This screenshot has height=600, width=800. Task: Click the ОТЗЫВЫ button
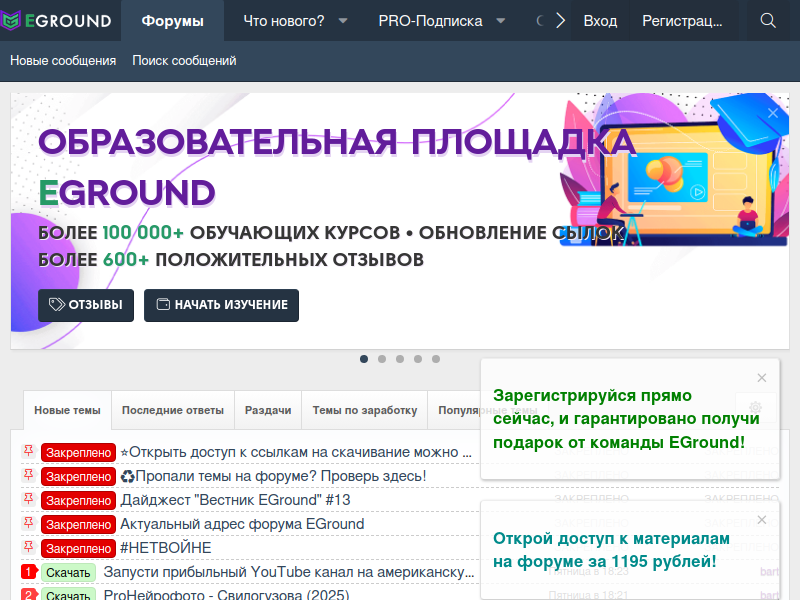tap(86, 305)
